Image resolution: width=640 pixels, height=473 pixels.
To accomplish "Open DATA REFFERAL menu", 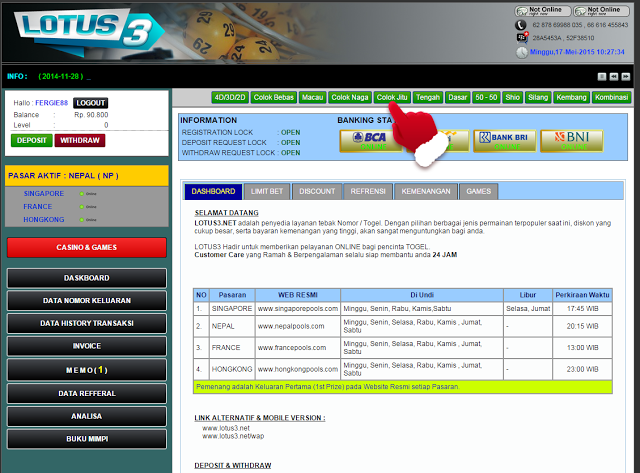I will (x=87, y=394).
